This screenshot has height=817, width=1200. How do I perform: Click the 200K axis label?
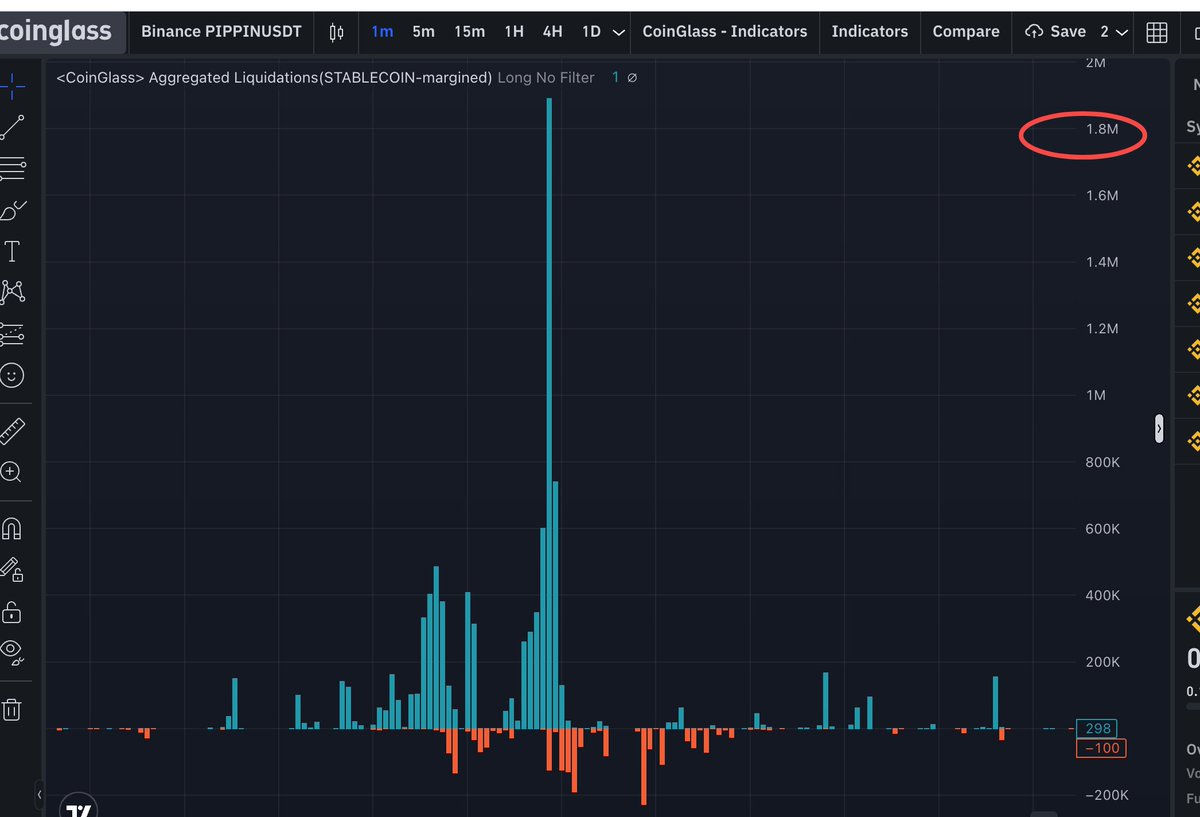1102,662
